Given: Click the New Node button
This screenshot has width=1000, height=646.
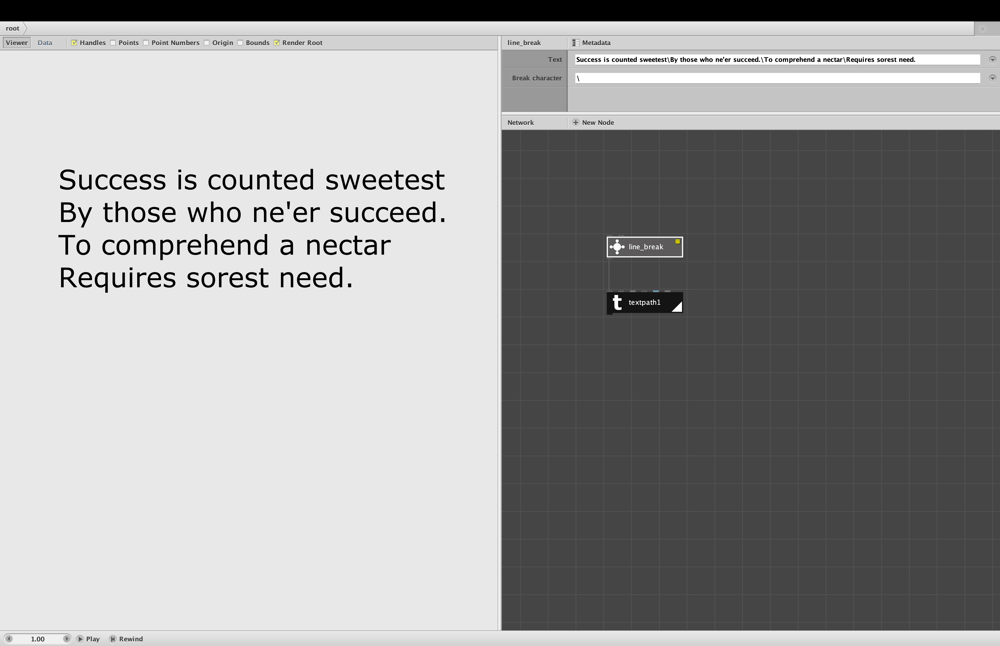Looking at the screenshot, I should pos(593,122).
